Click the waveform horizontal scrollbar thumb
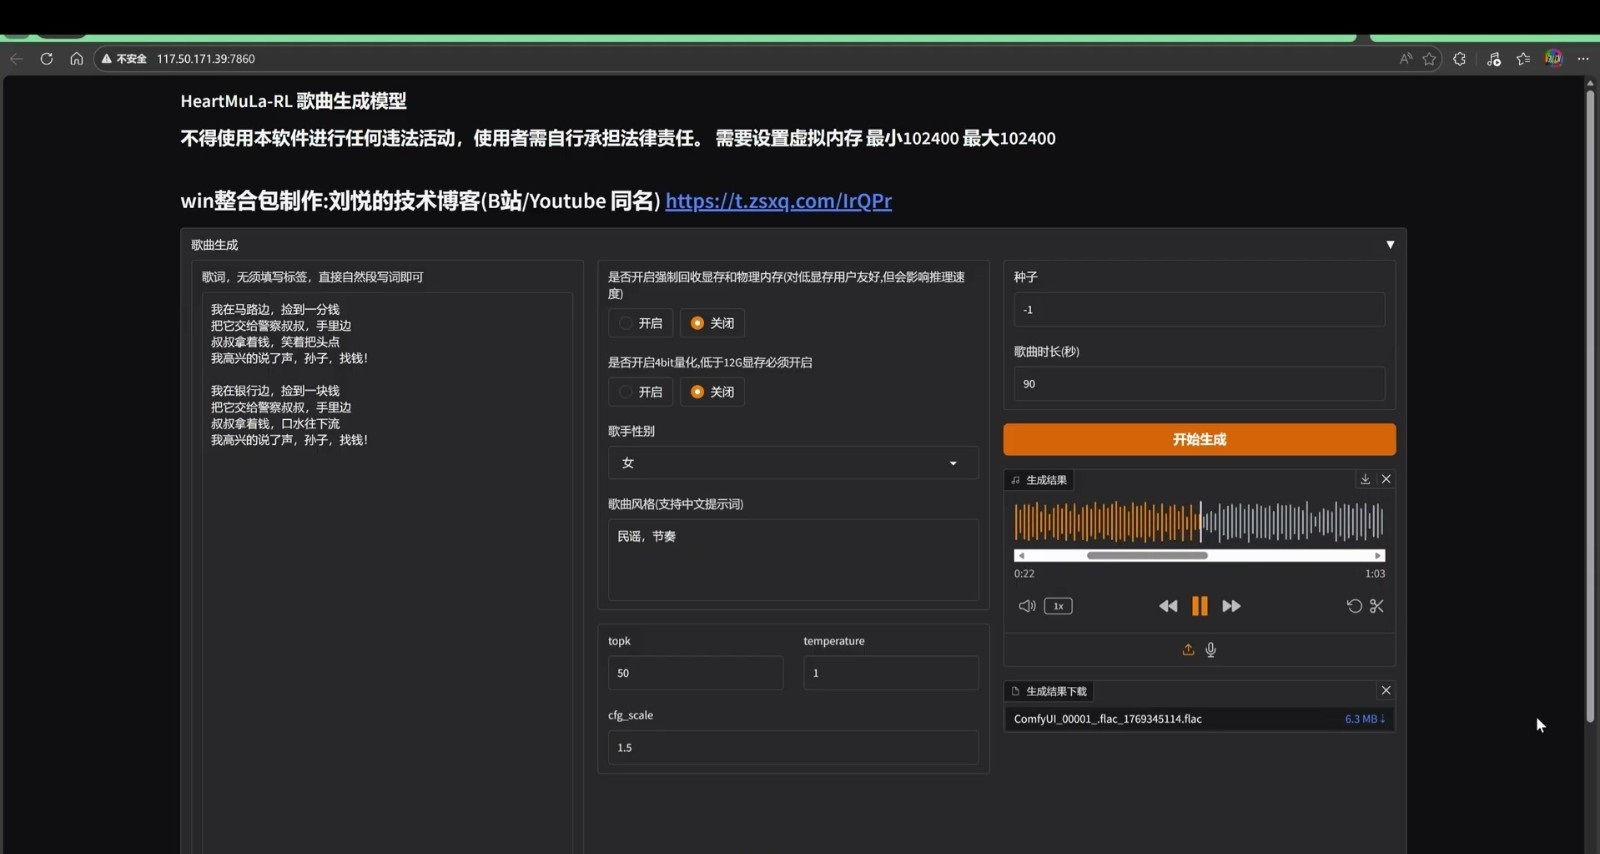Screen dimensions: 1600x854 pos(1147,555)
